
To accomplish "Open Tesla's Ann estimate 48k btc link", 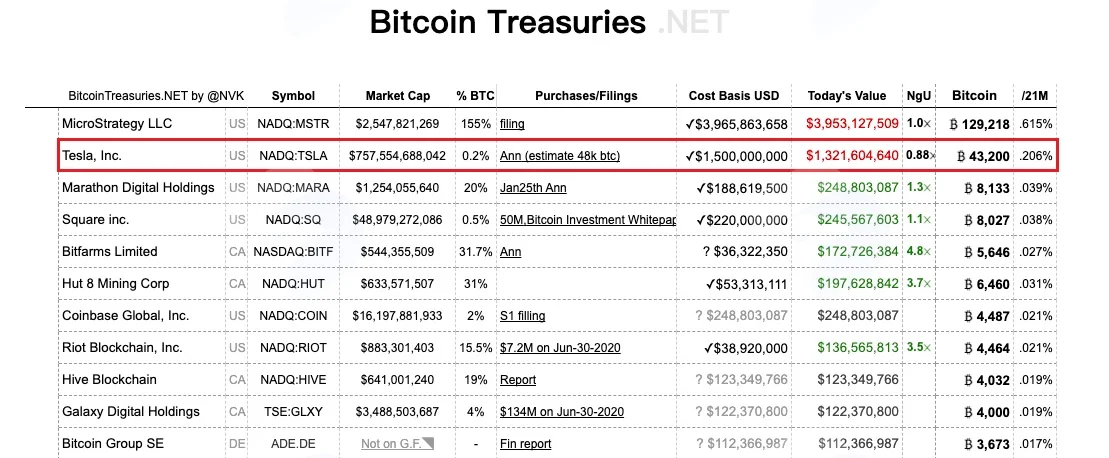I will [x=559, y=155].
